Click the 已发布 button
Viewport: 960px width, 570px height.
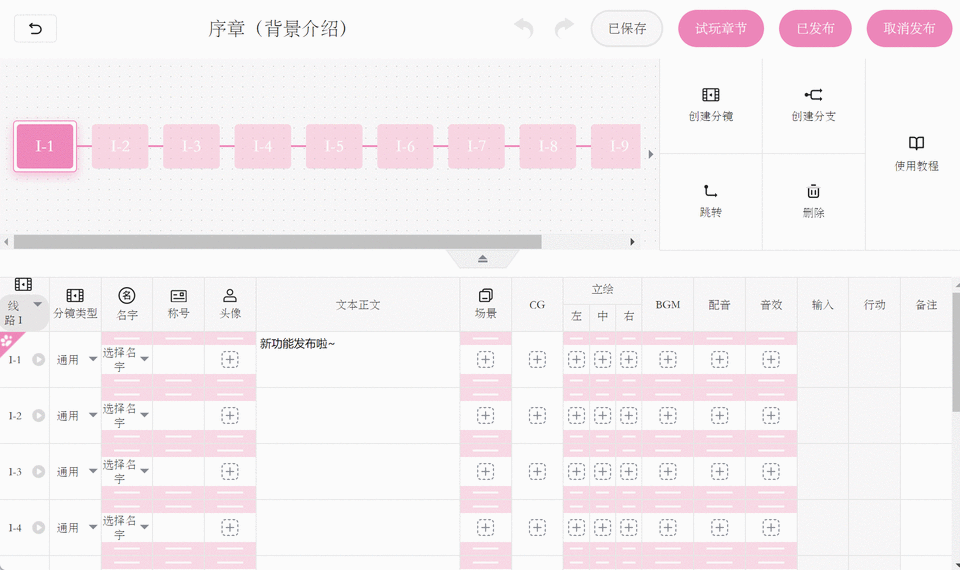[815, 28]
